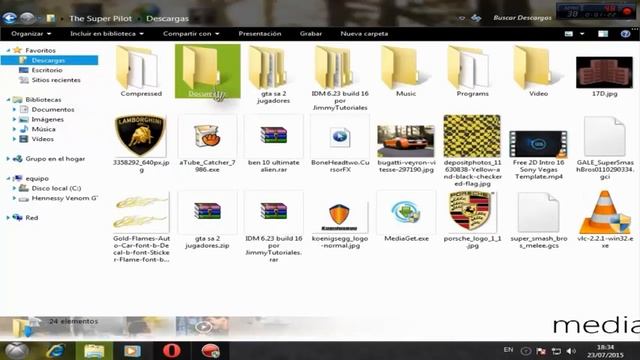Viewport: 640px width, 360px height.
Task: Click Presentación in the toolbar
Action: point(260,34)
